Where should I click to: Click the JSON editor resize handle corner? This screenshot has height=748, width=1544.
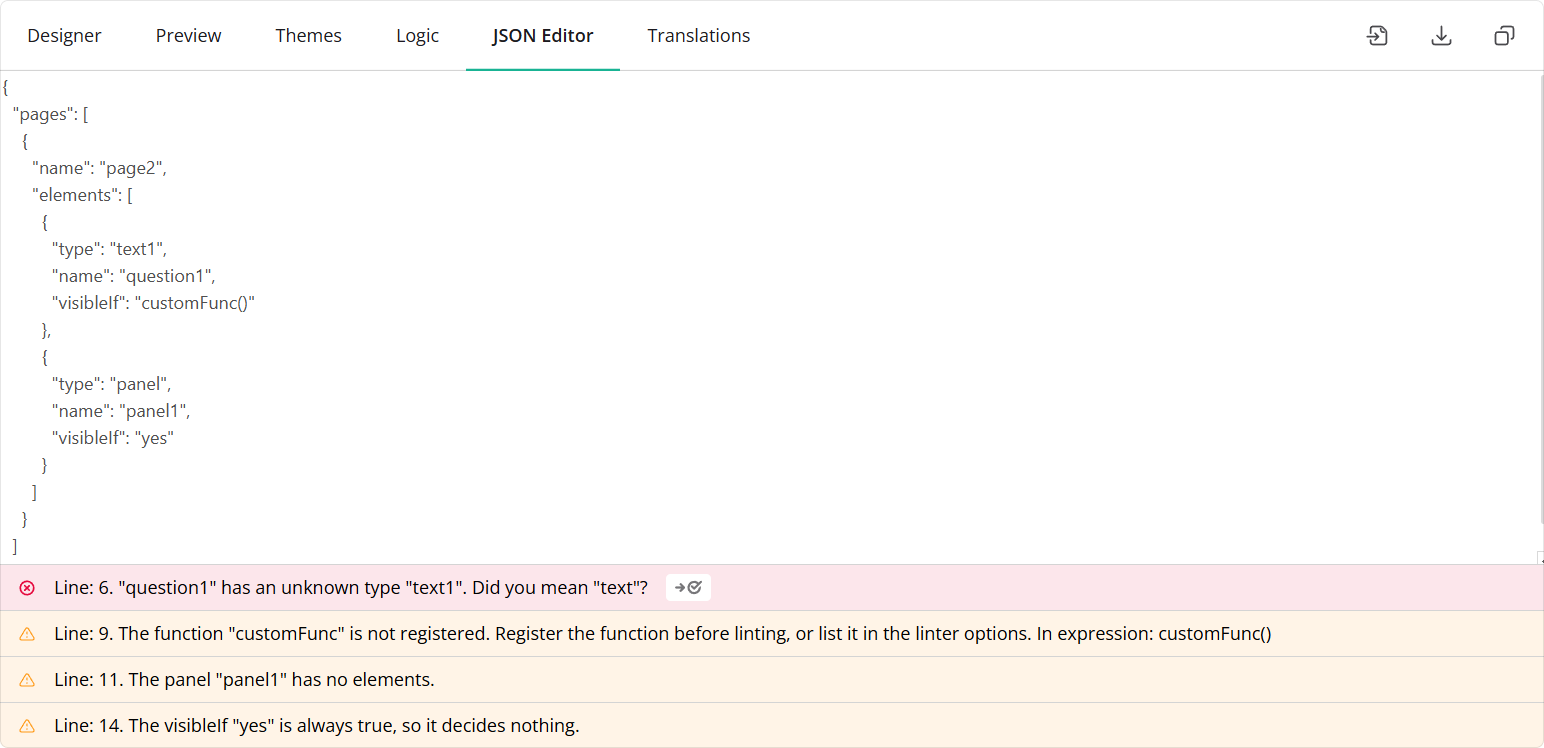pyautogui.click(x=1539, y=558)
